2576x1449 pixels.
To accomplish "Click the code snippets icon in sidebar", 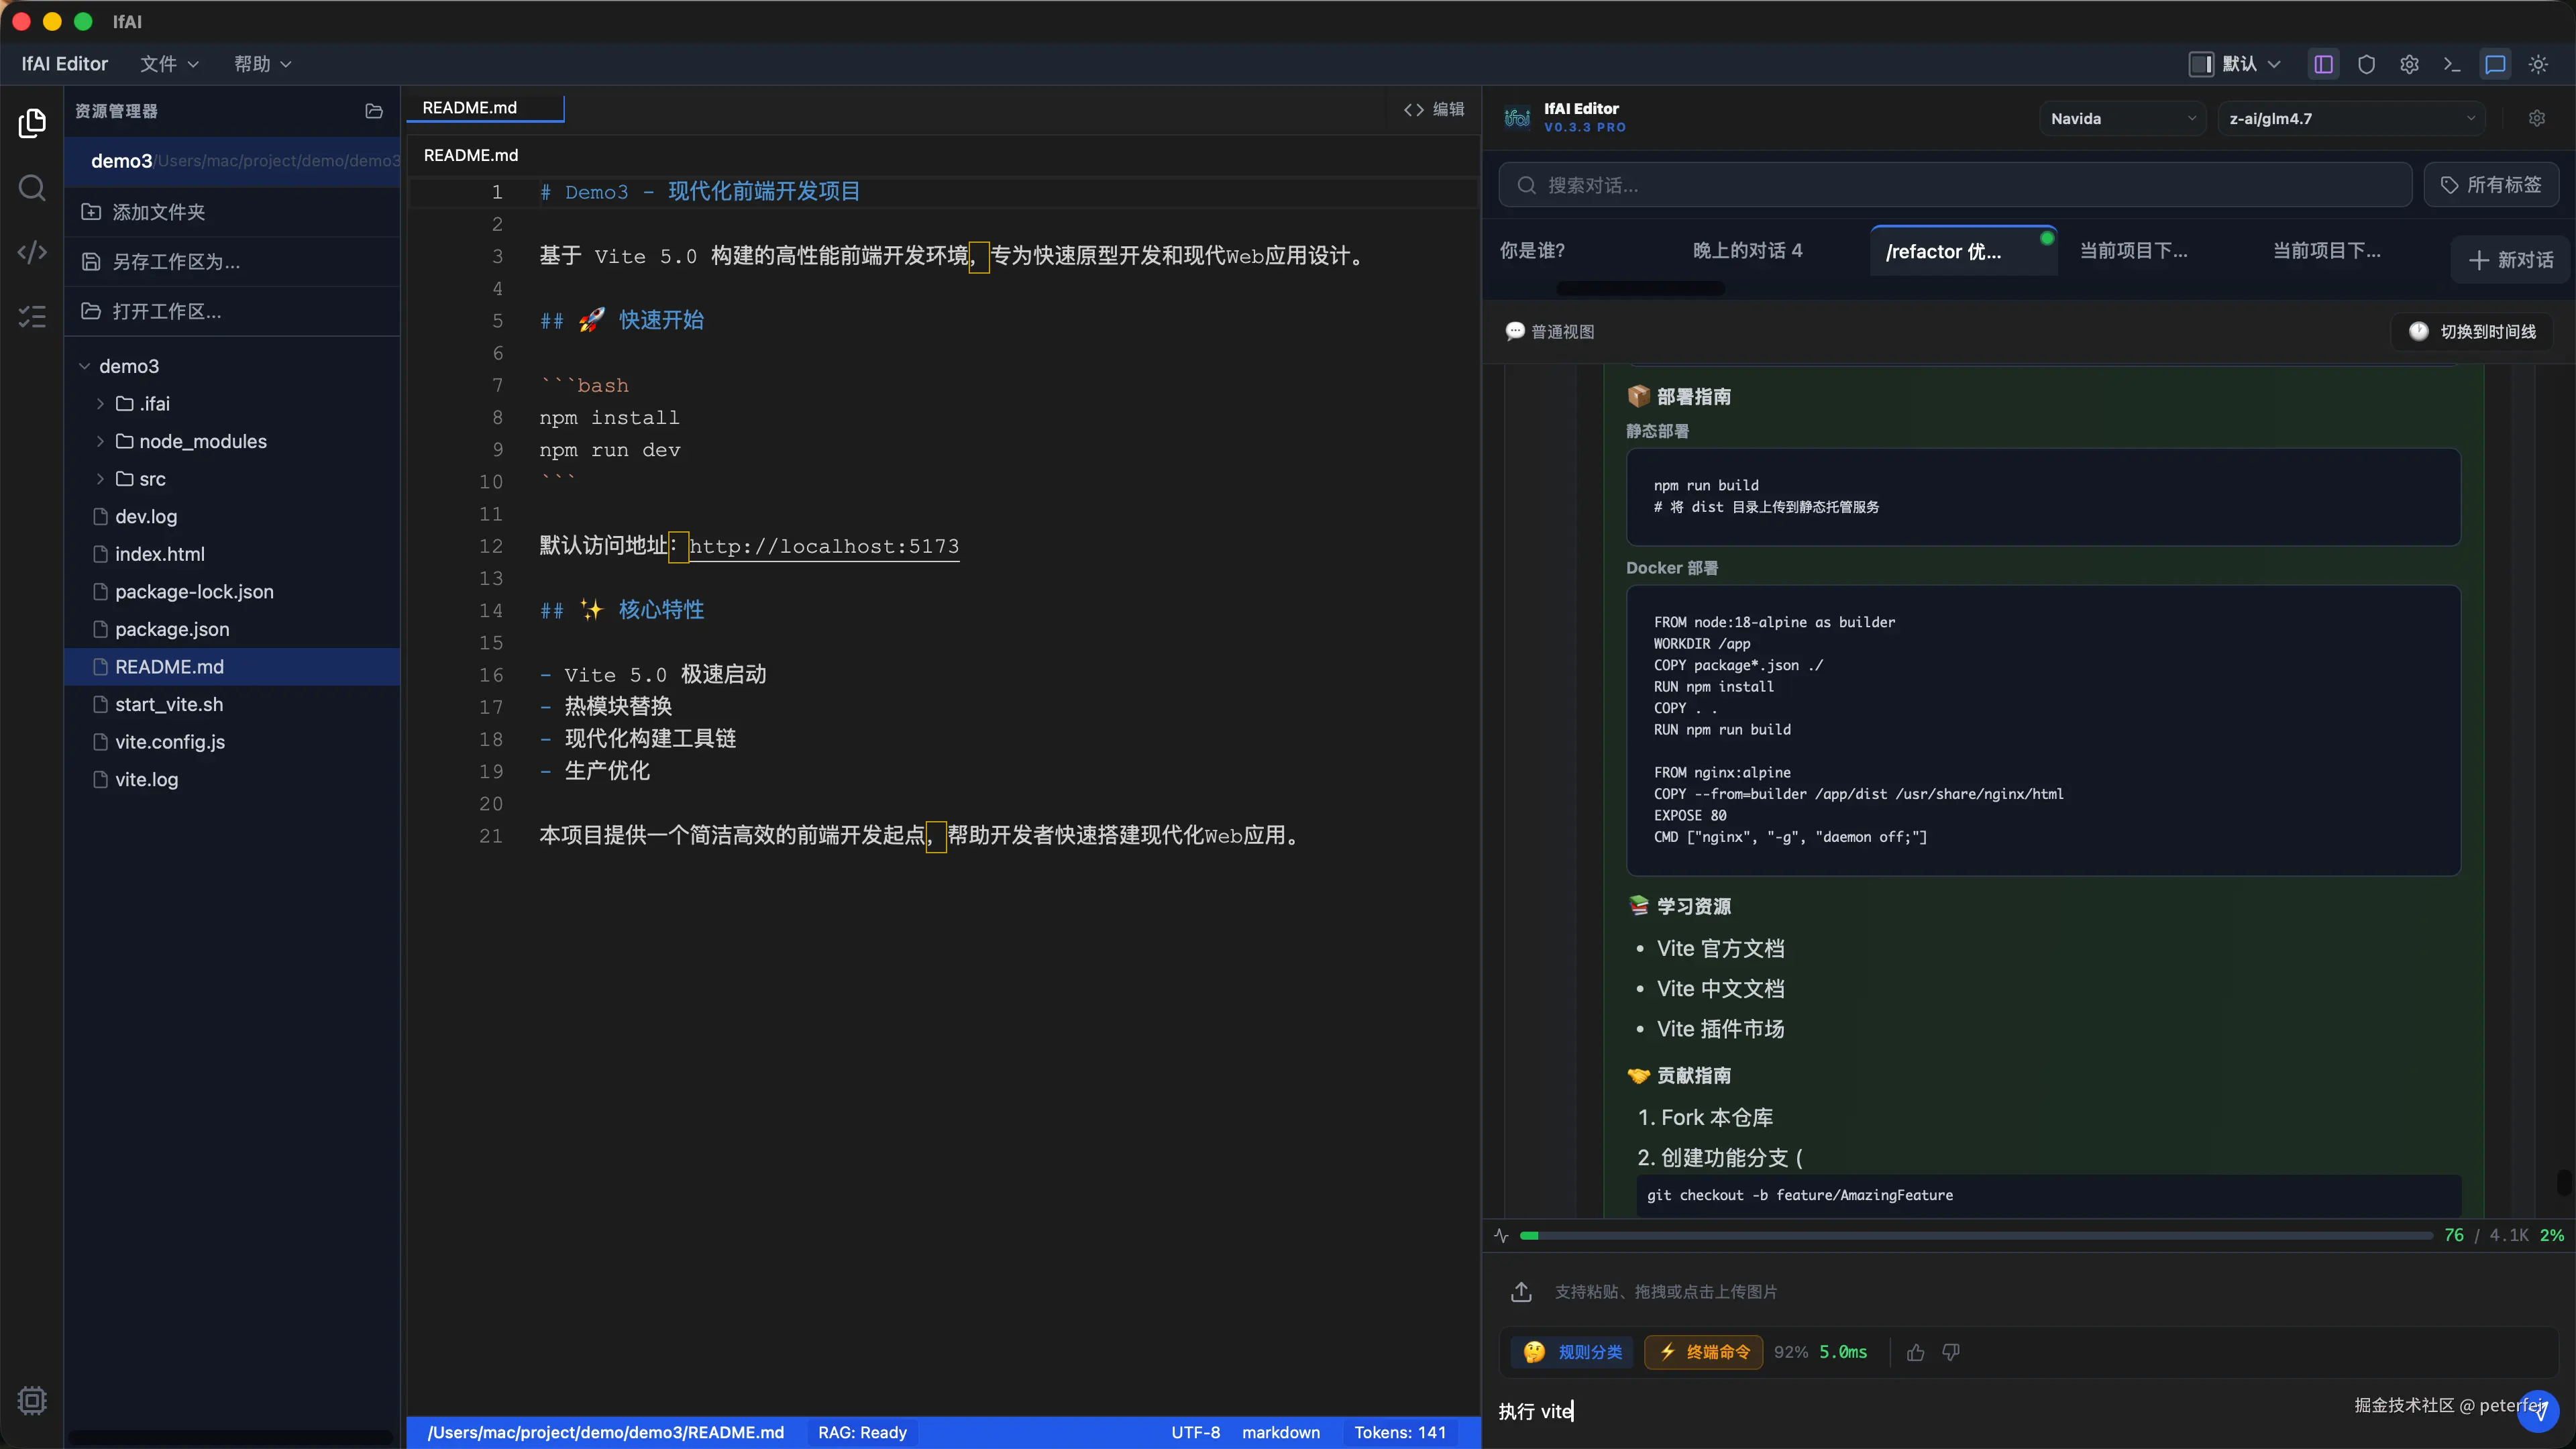I will [32, 252].
